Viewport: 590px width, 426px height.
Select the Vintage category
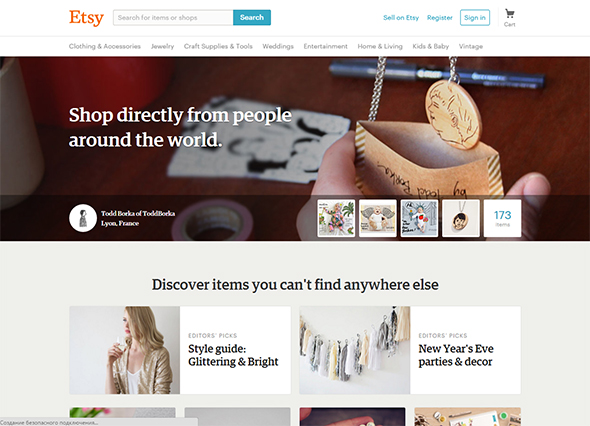coord(471,46)
